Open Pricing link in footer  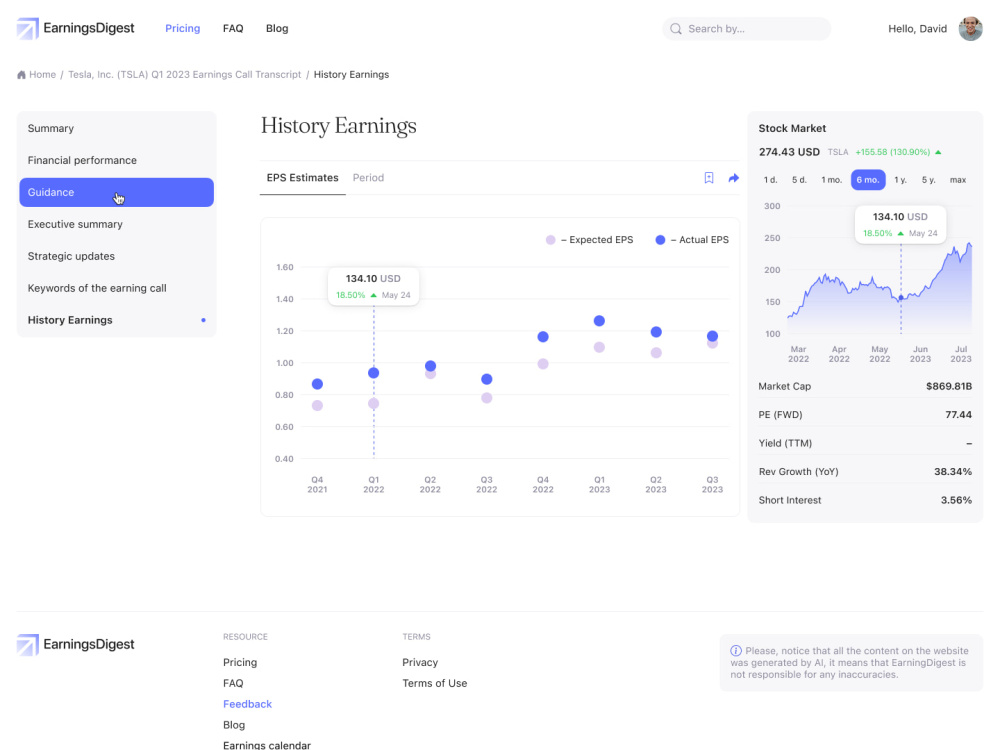pyautogui.click(x=240, y=662)
